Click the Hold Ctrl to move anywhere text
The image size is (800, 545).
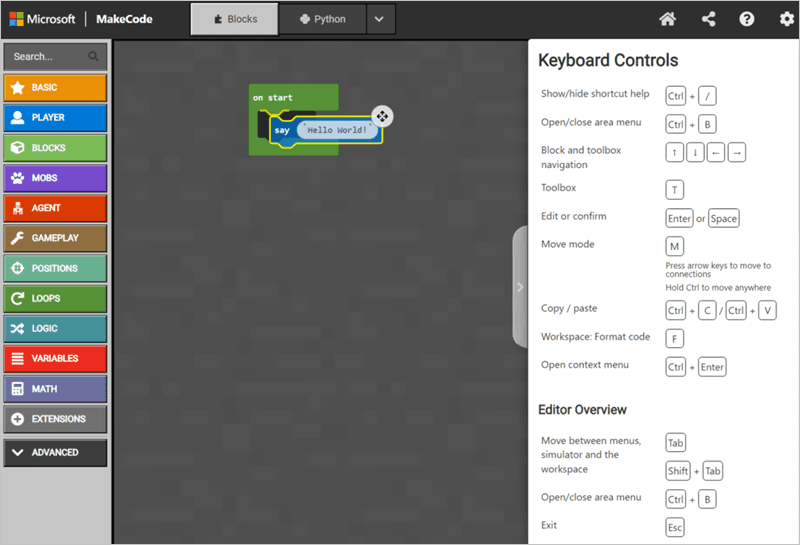tap(718, 288)
